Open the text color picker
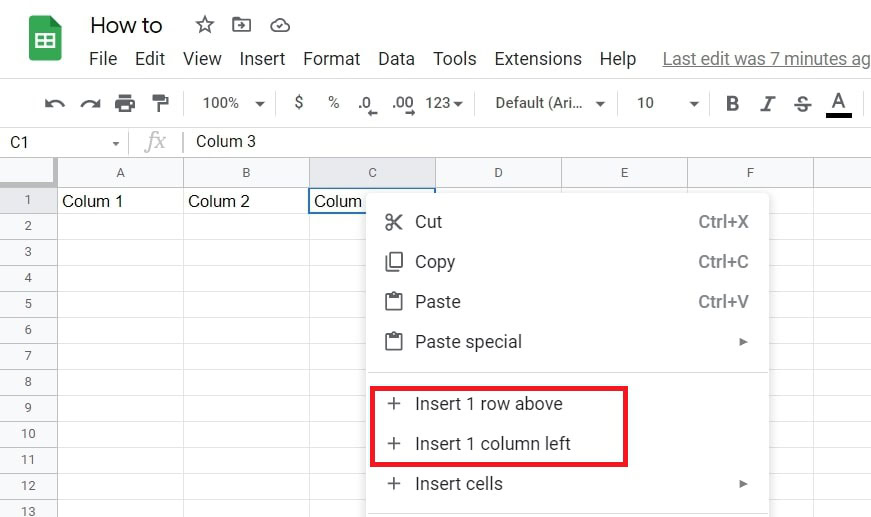The height and width of the screenshot is (517, 871). point(838,103)
